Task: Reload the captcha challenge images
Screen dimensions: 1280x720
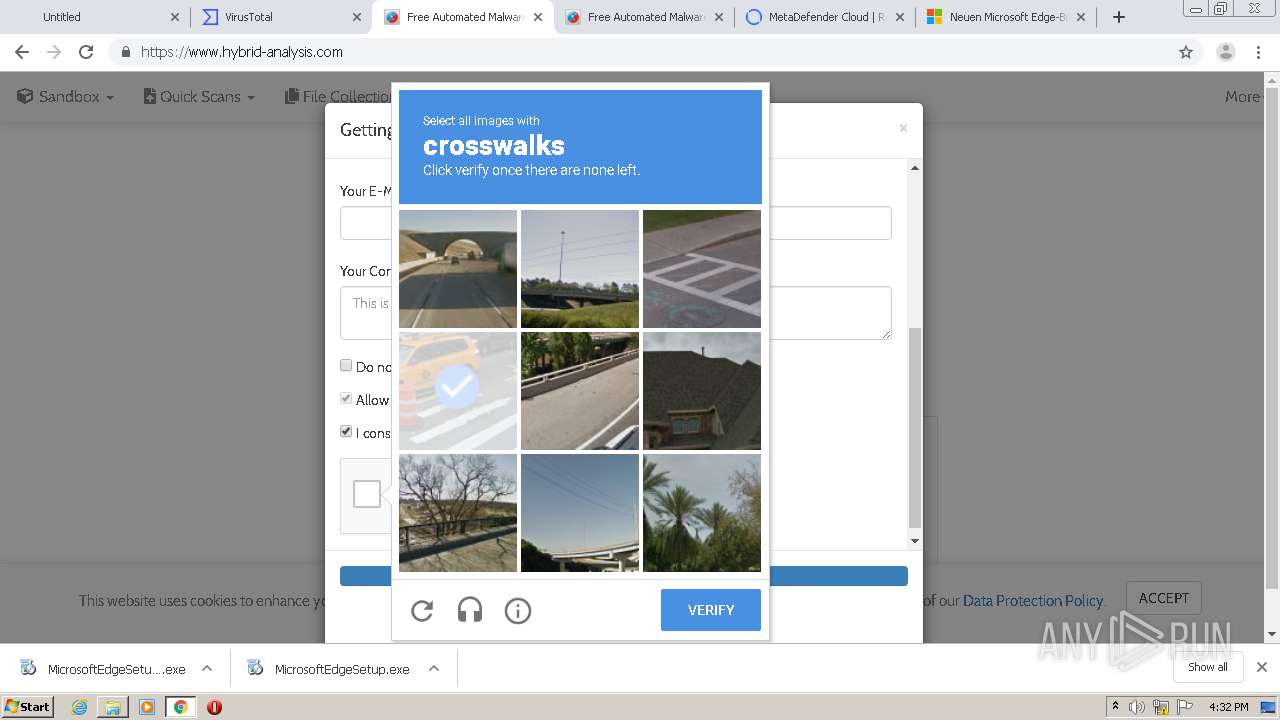Action: point(422,610)
